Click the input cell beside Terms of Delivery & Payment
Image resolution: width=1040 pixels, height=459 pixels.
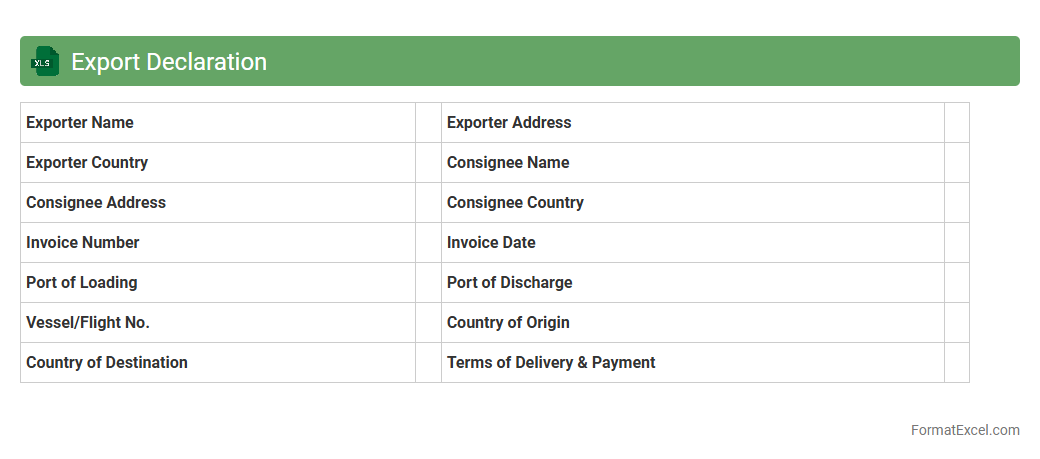tap(956, 363)
